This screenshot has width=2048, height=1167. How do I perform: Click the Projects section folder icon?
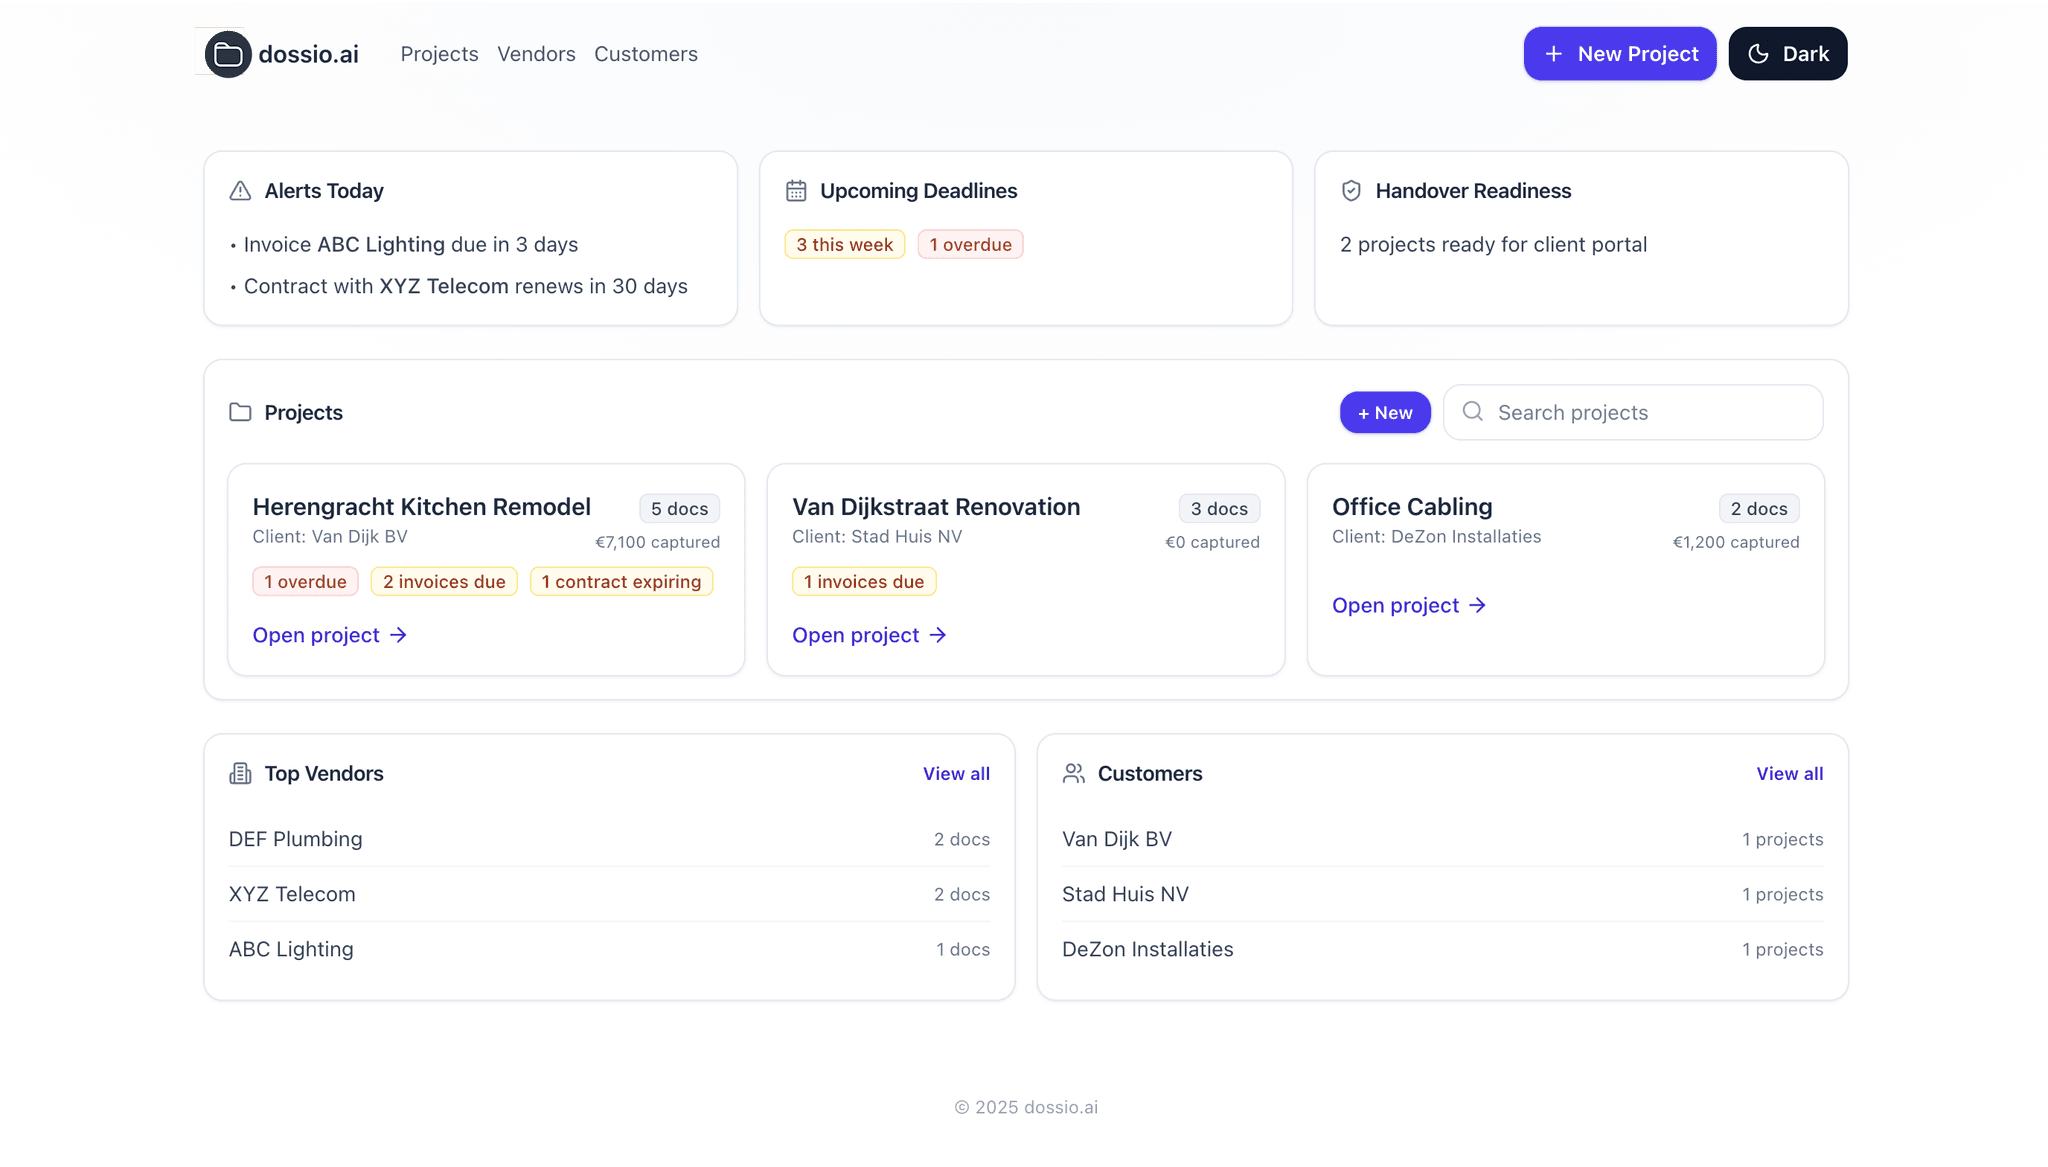[x=240, y=413]
